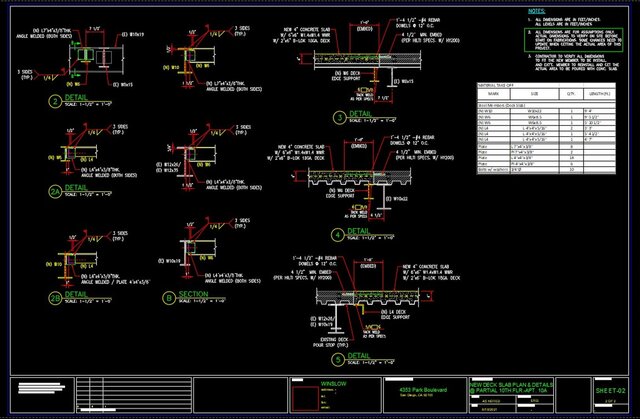This screenshot has width=640, height=419.
Task: Select the Detail 2 number bubble
Action: coord(55,101)
